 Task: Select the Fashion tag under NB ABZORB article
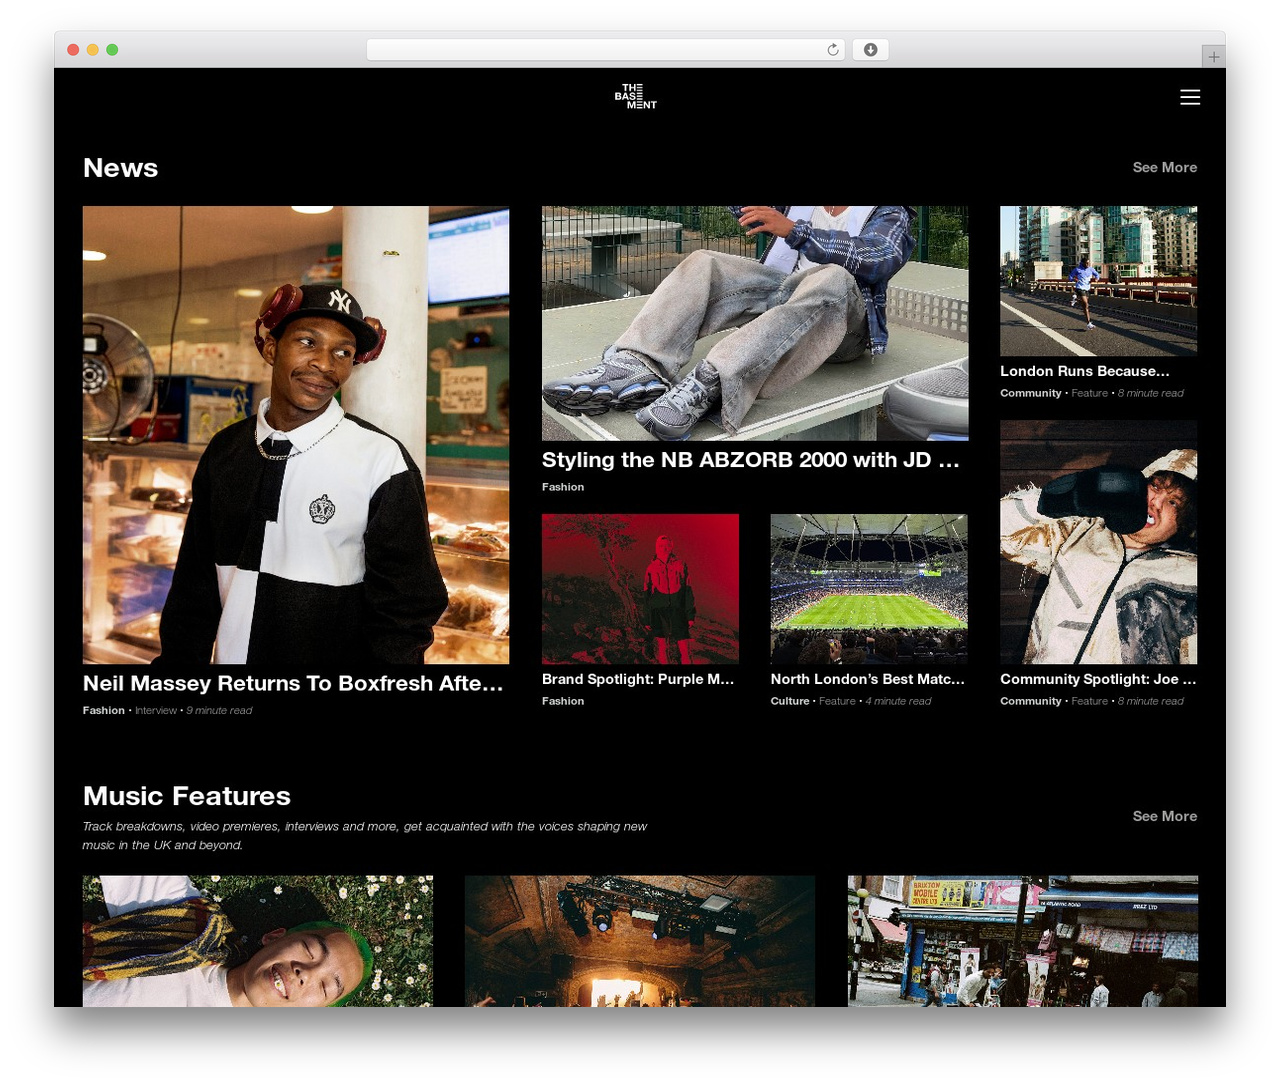[563, 487]
